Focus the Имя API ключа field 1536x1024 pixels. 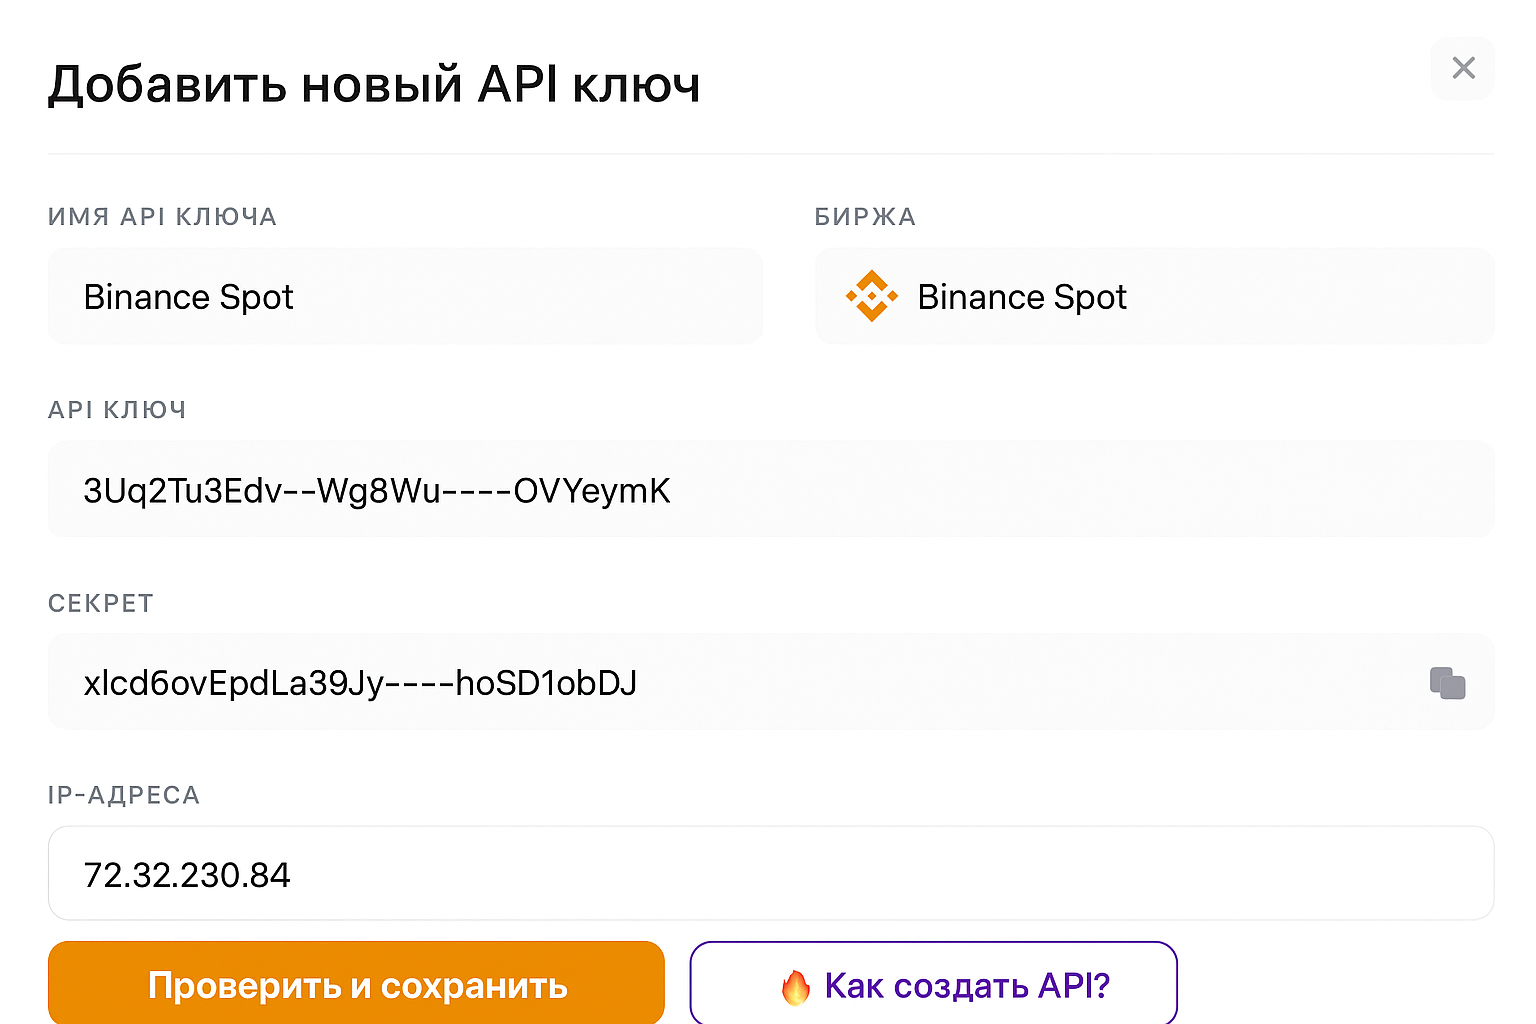405,296
